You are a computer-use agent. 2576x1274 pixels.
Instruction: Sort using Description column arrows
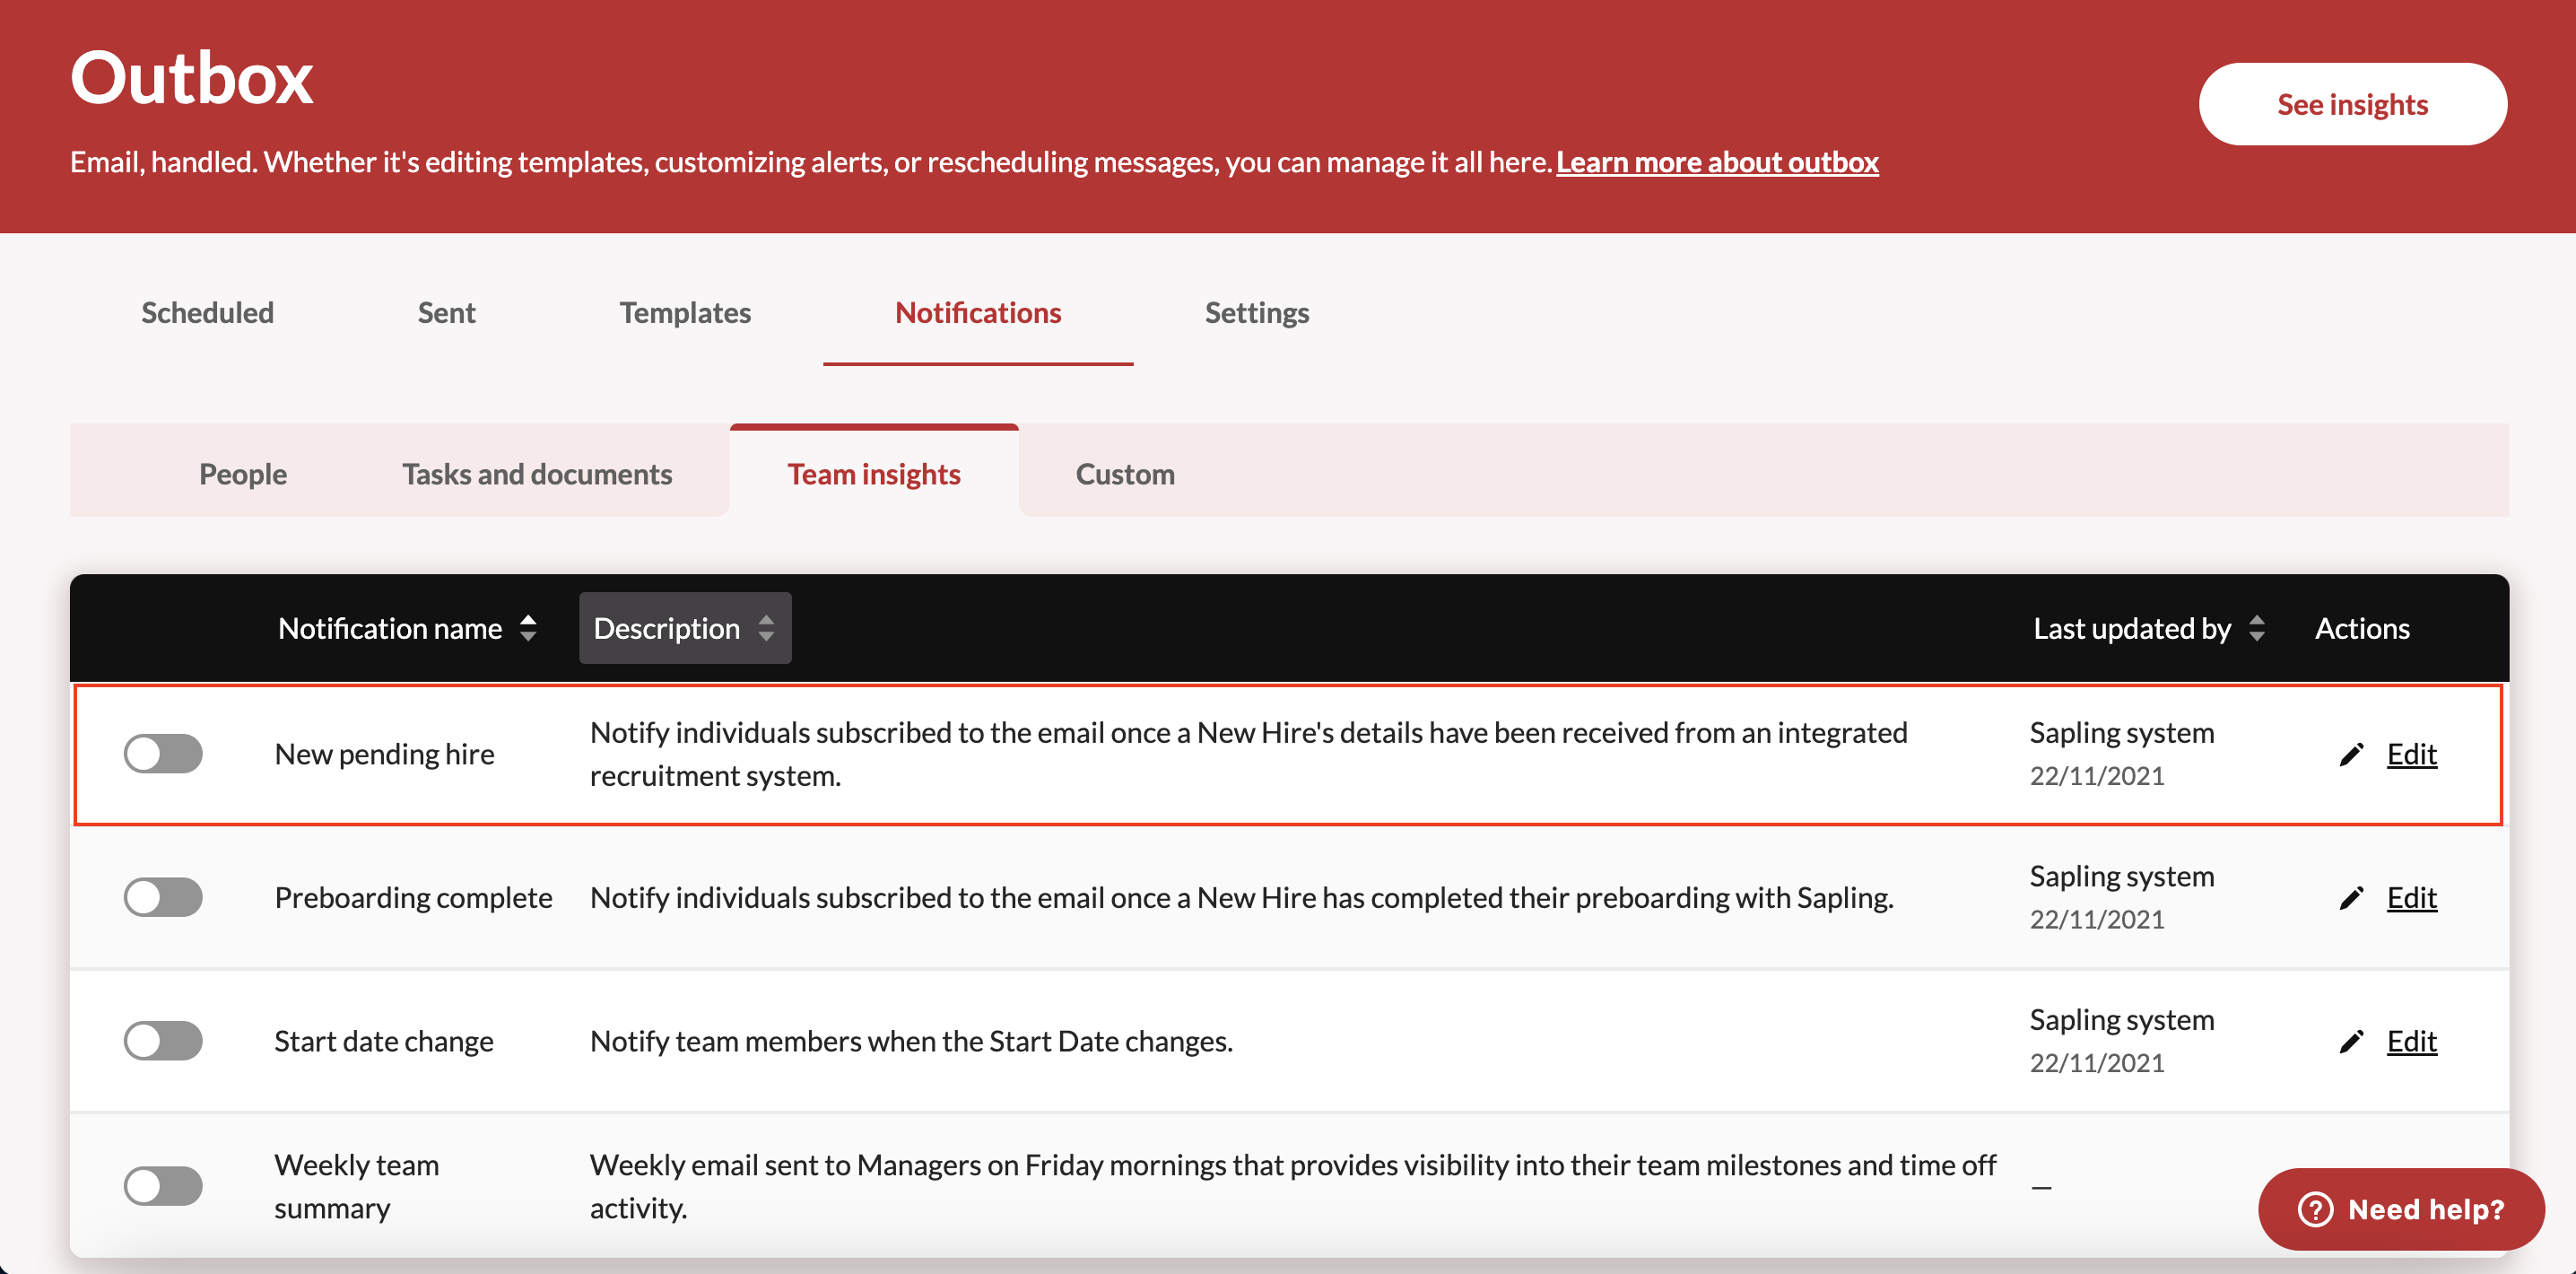coord(766,628)
